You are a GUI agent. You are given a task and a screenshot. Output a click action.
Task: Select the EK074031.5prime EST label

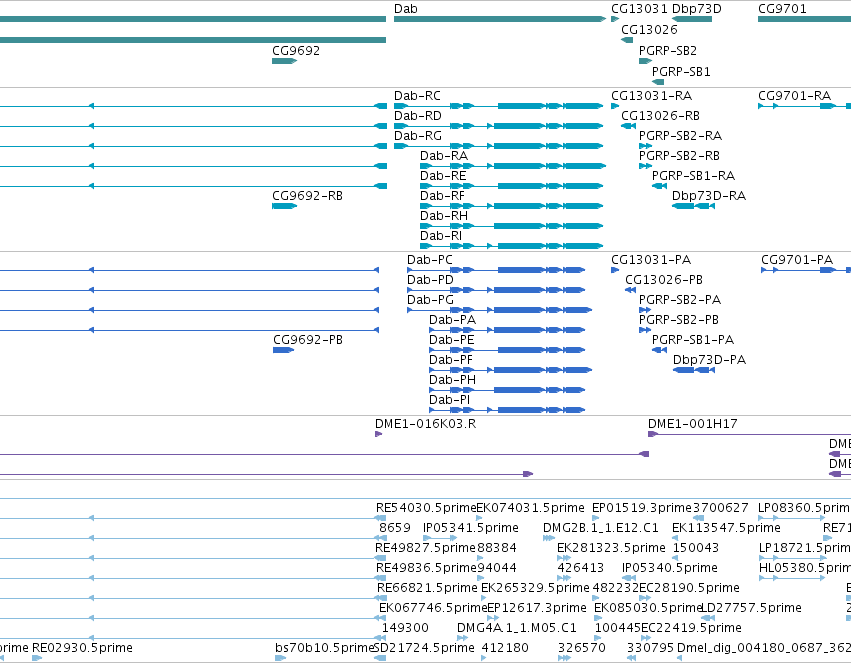[x=530, y=508]
